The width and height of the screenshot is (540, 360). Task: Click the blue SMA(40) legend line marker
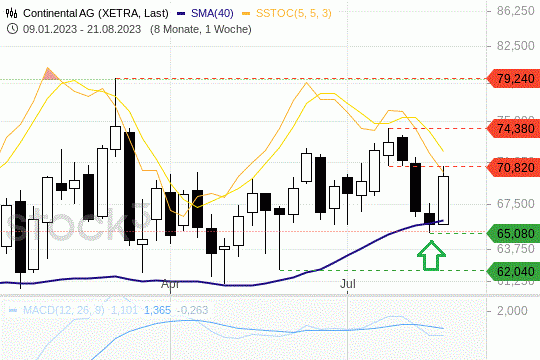[x=181, y=13]
